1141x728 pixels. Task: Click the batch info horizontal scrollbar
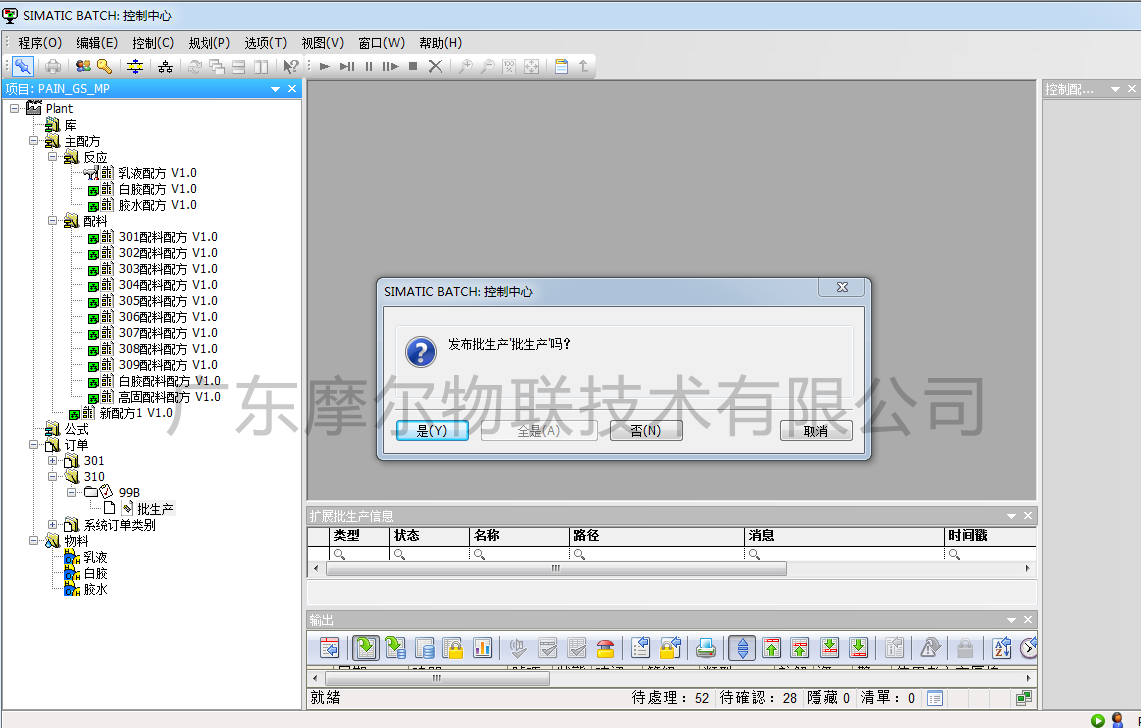pos(557,569)
